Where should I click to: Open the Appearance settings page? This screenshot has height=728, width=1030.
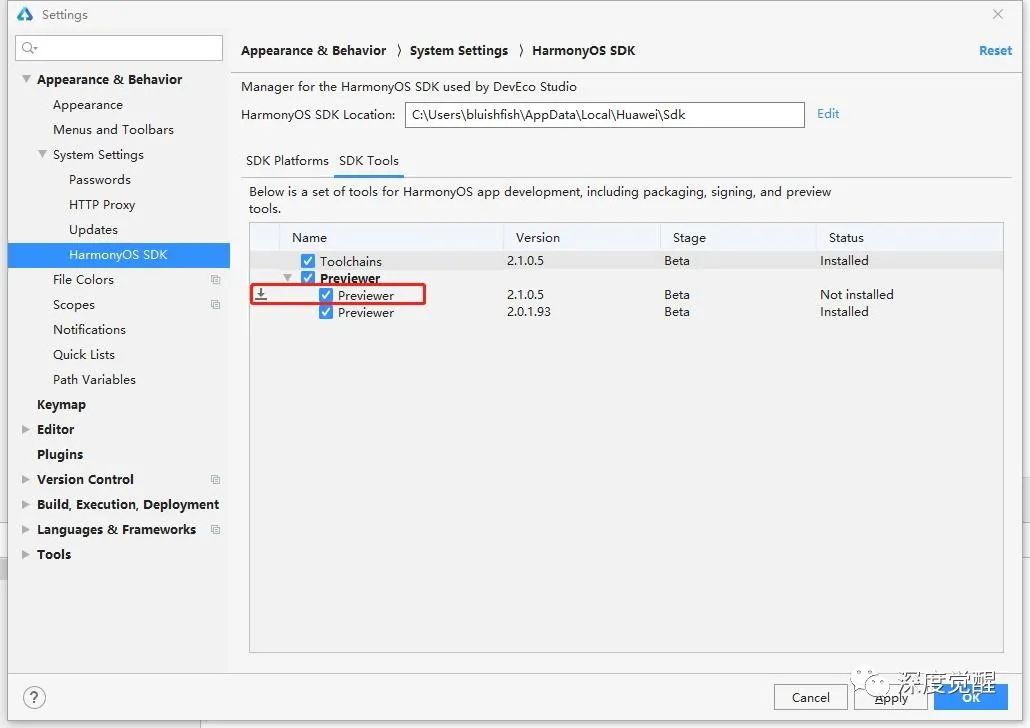pos(88,105)
